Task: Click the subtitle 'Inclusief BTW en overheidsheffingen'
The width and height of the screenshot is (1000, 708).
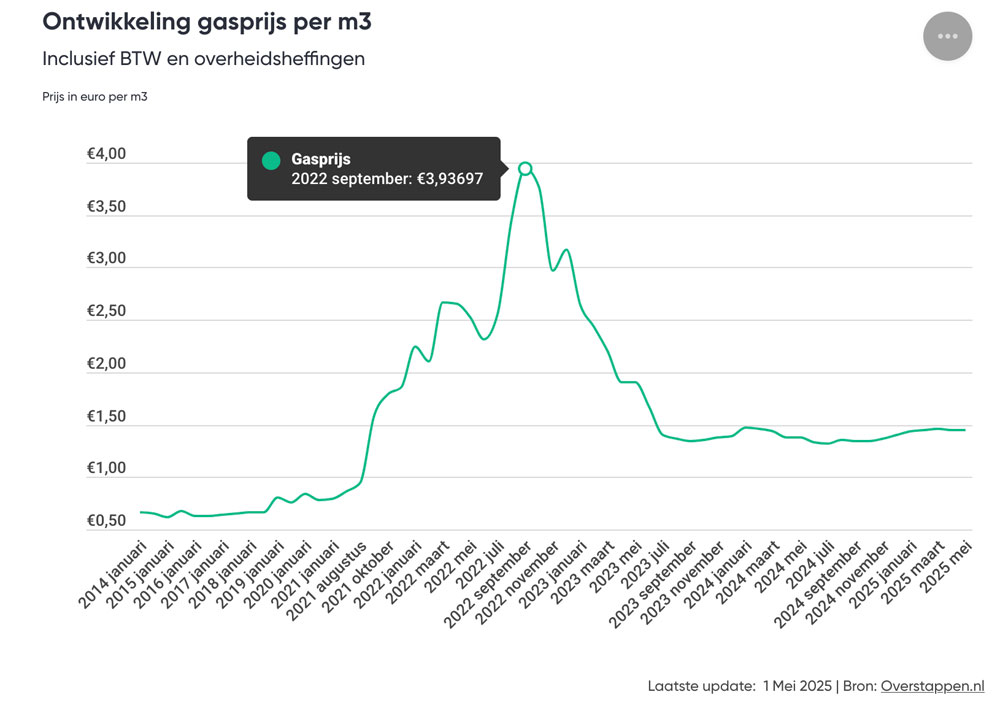Action: (x=203, y=59)
